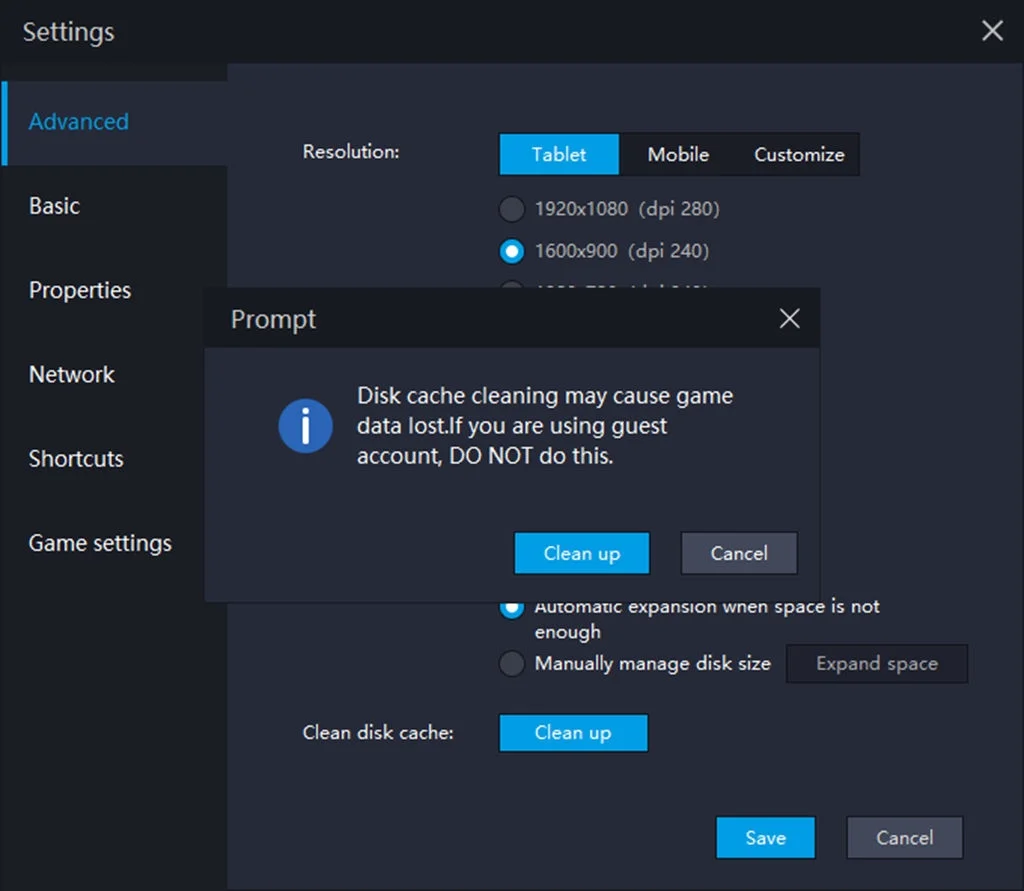The width and height of the screenshot is (1024, 891).
Task: Select the Mobile resolution mode
Action: tap(678, 155)
